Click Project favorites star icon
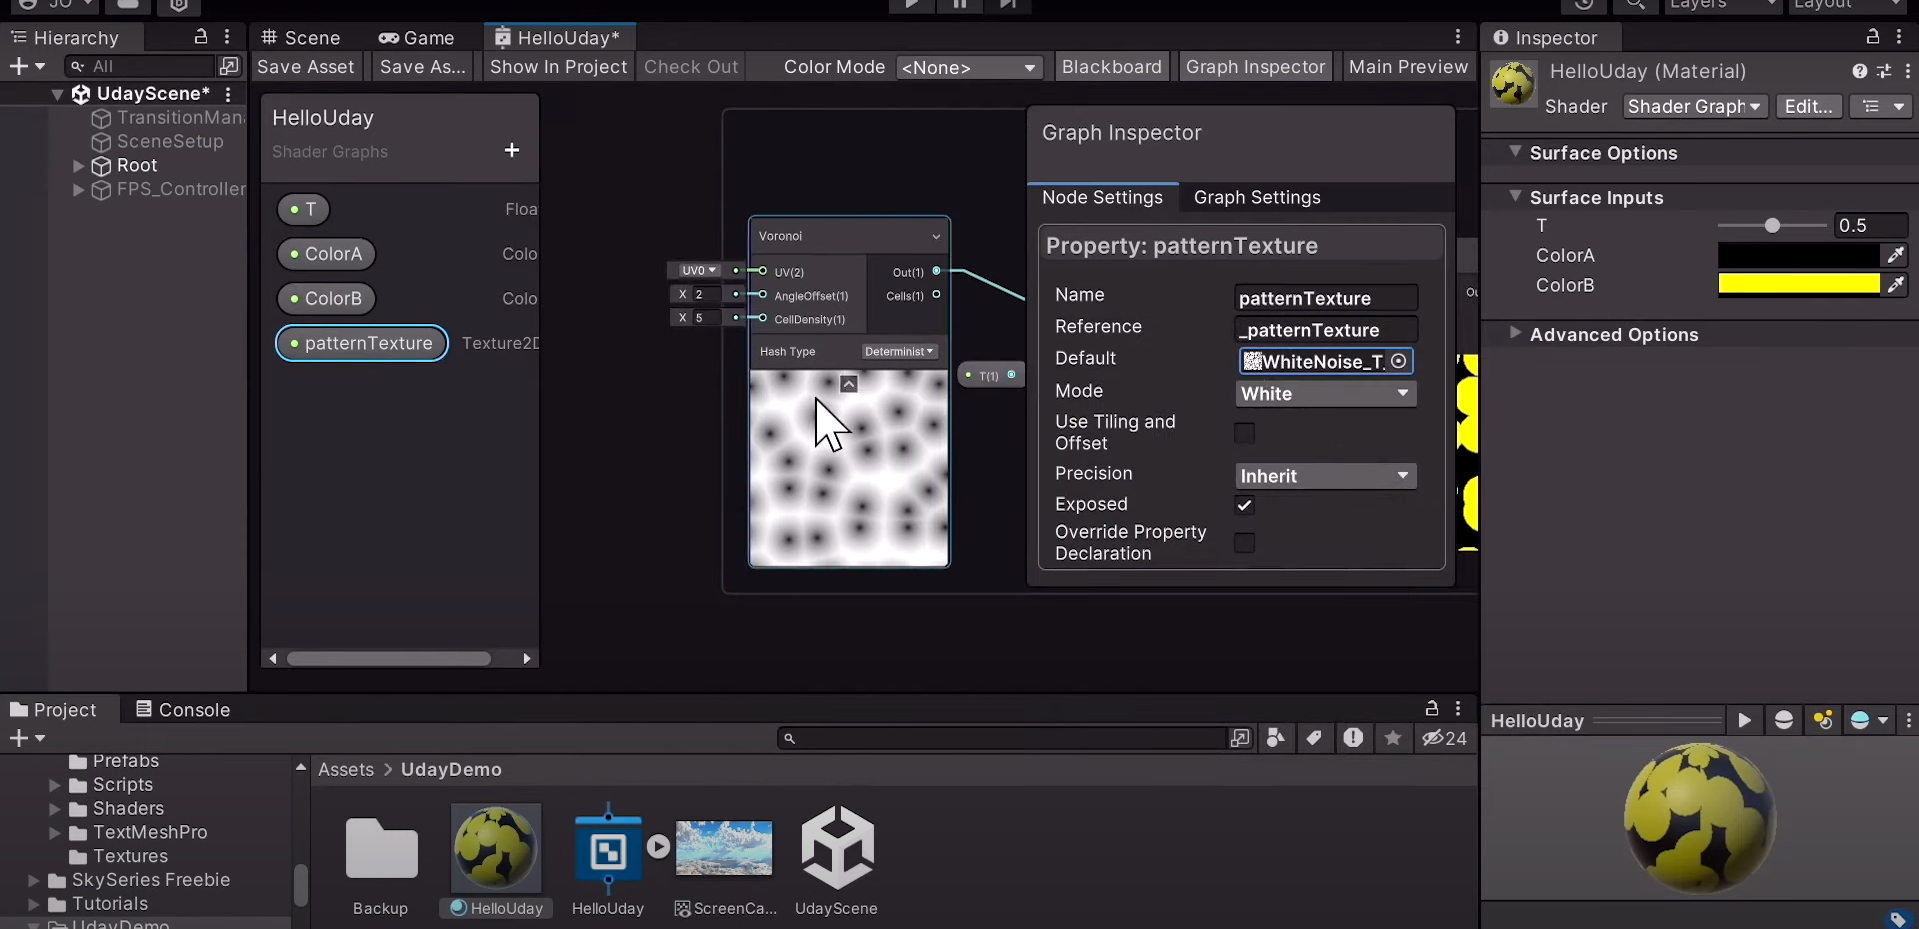 [1392, 738]
